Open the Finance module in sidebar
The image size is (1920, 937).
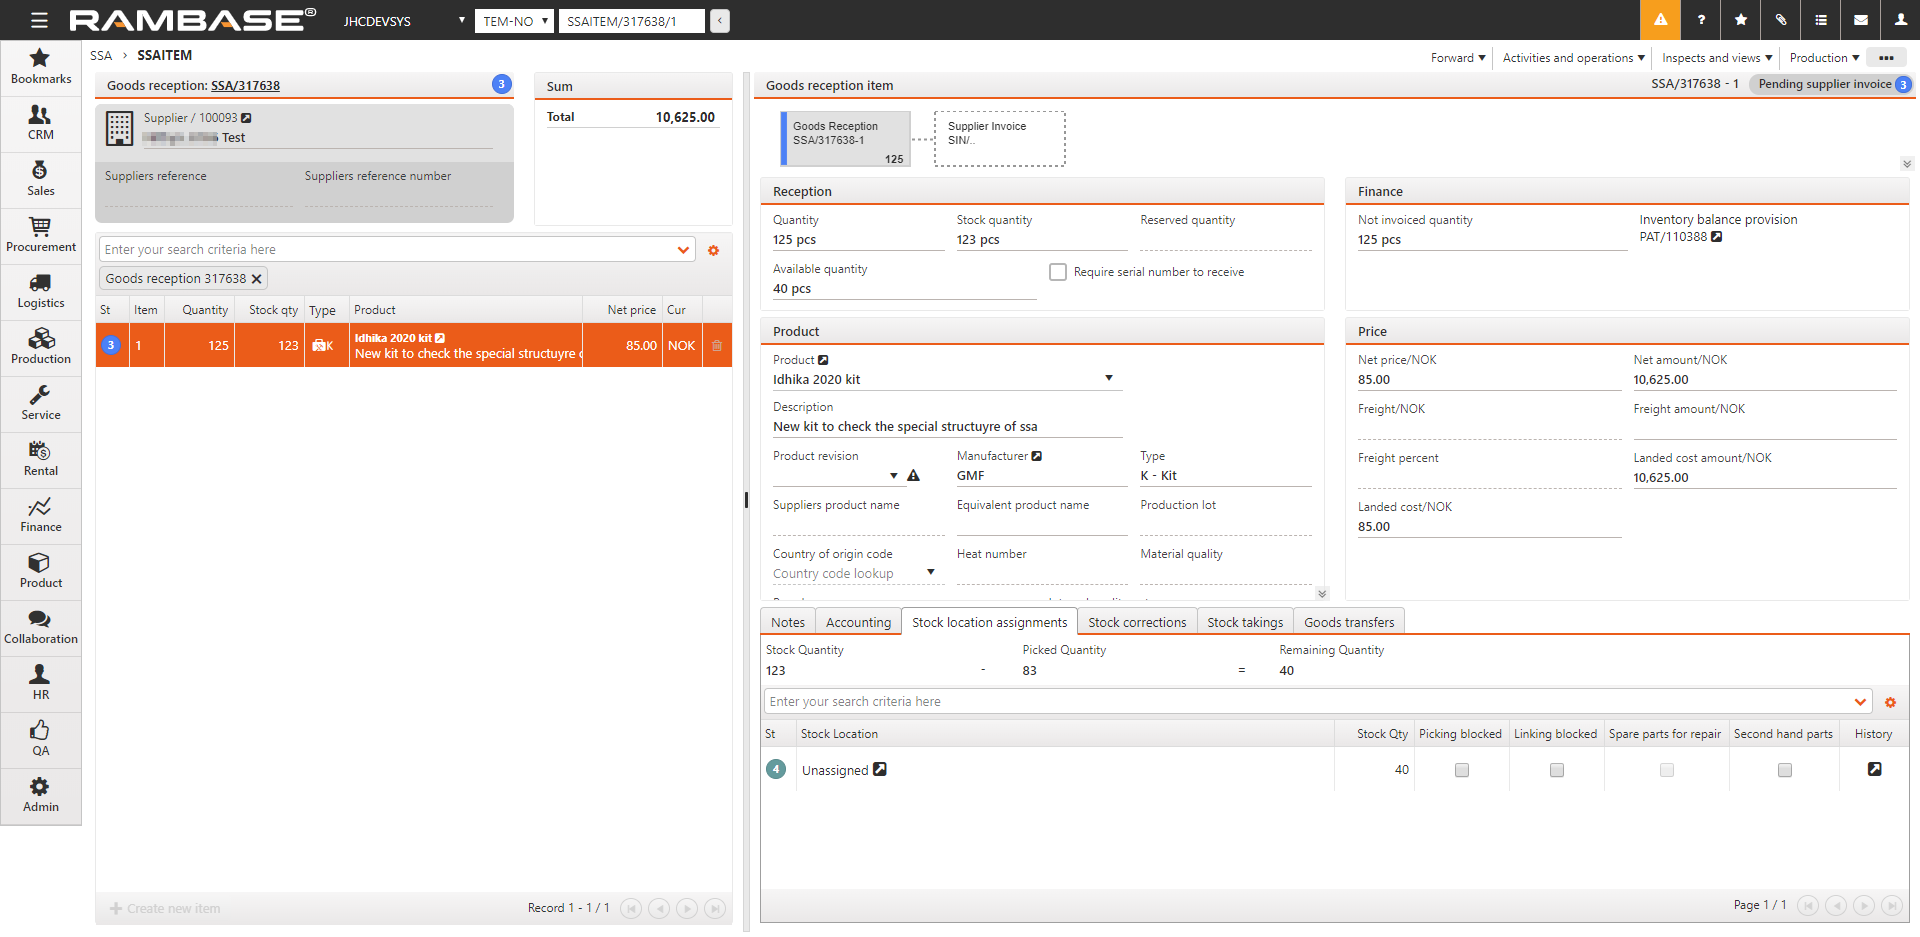40,515
